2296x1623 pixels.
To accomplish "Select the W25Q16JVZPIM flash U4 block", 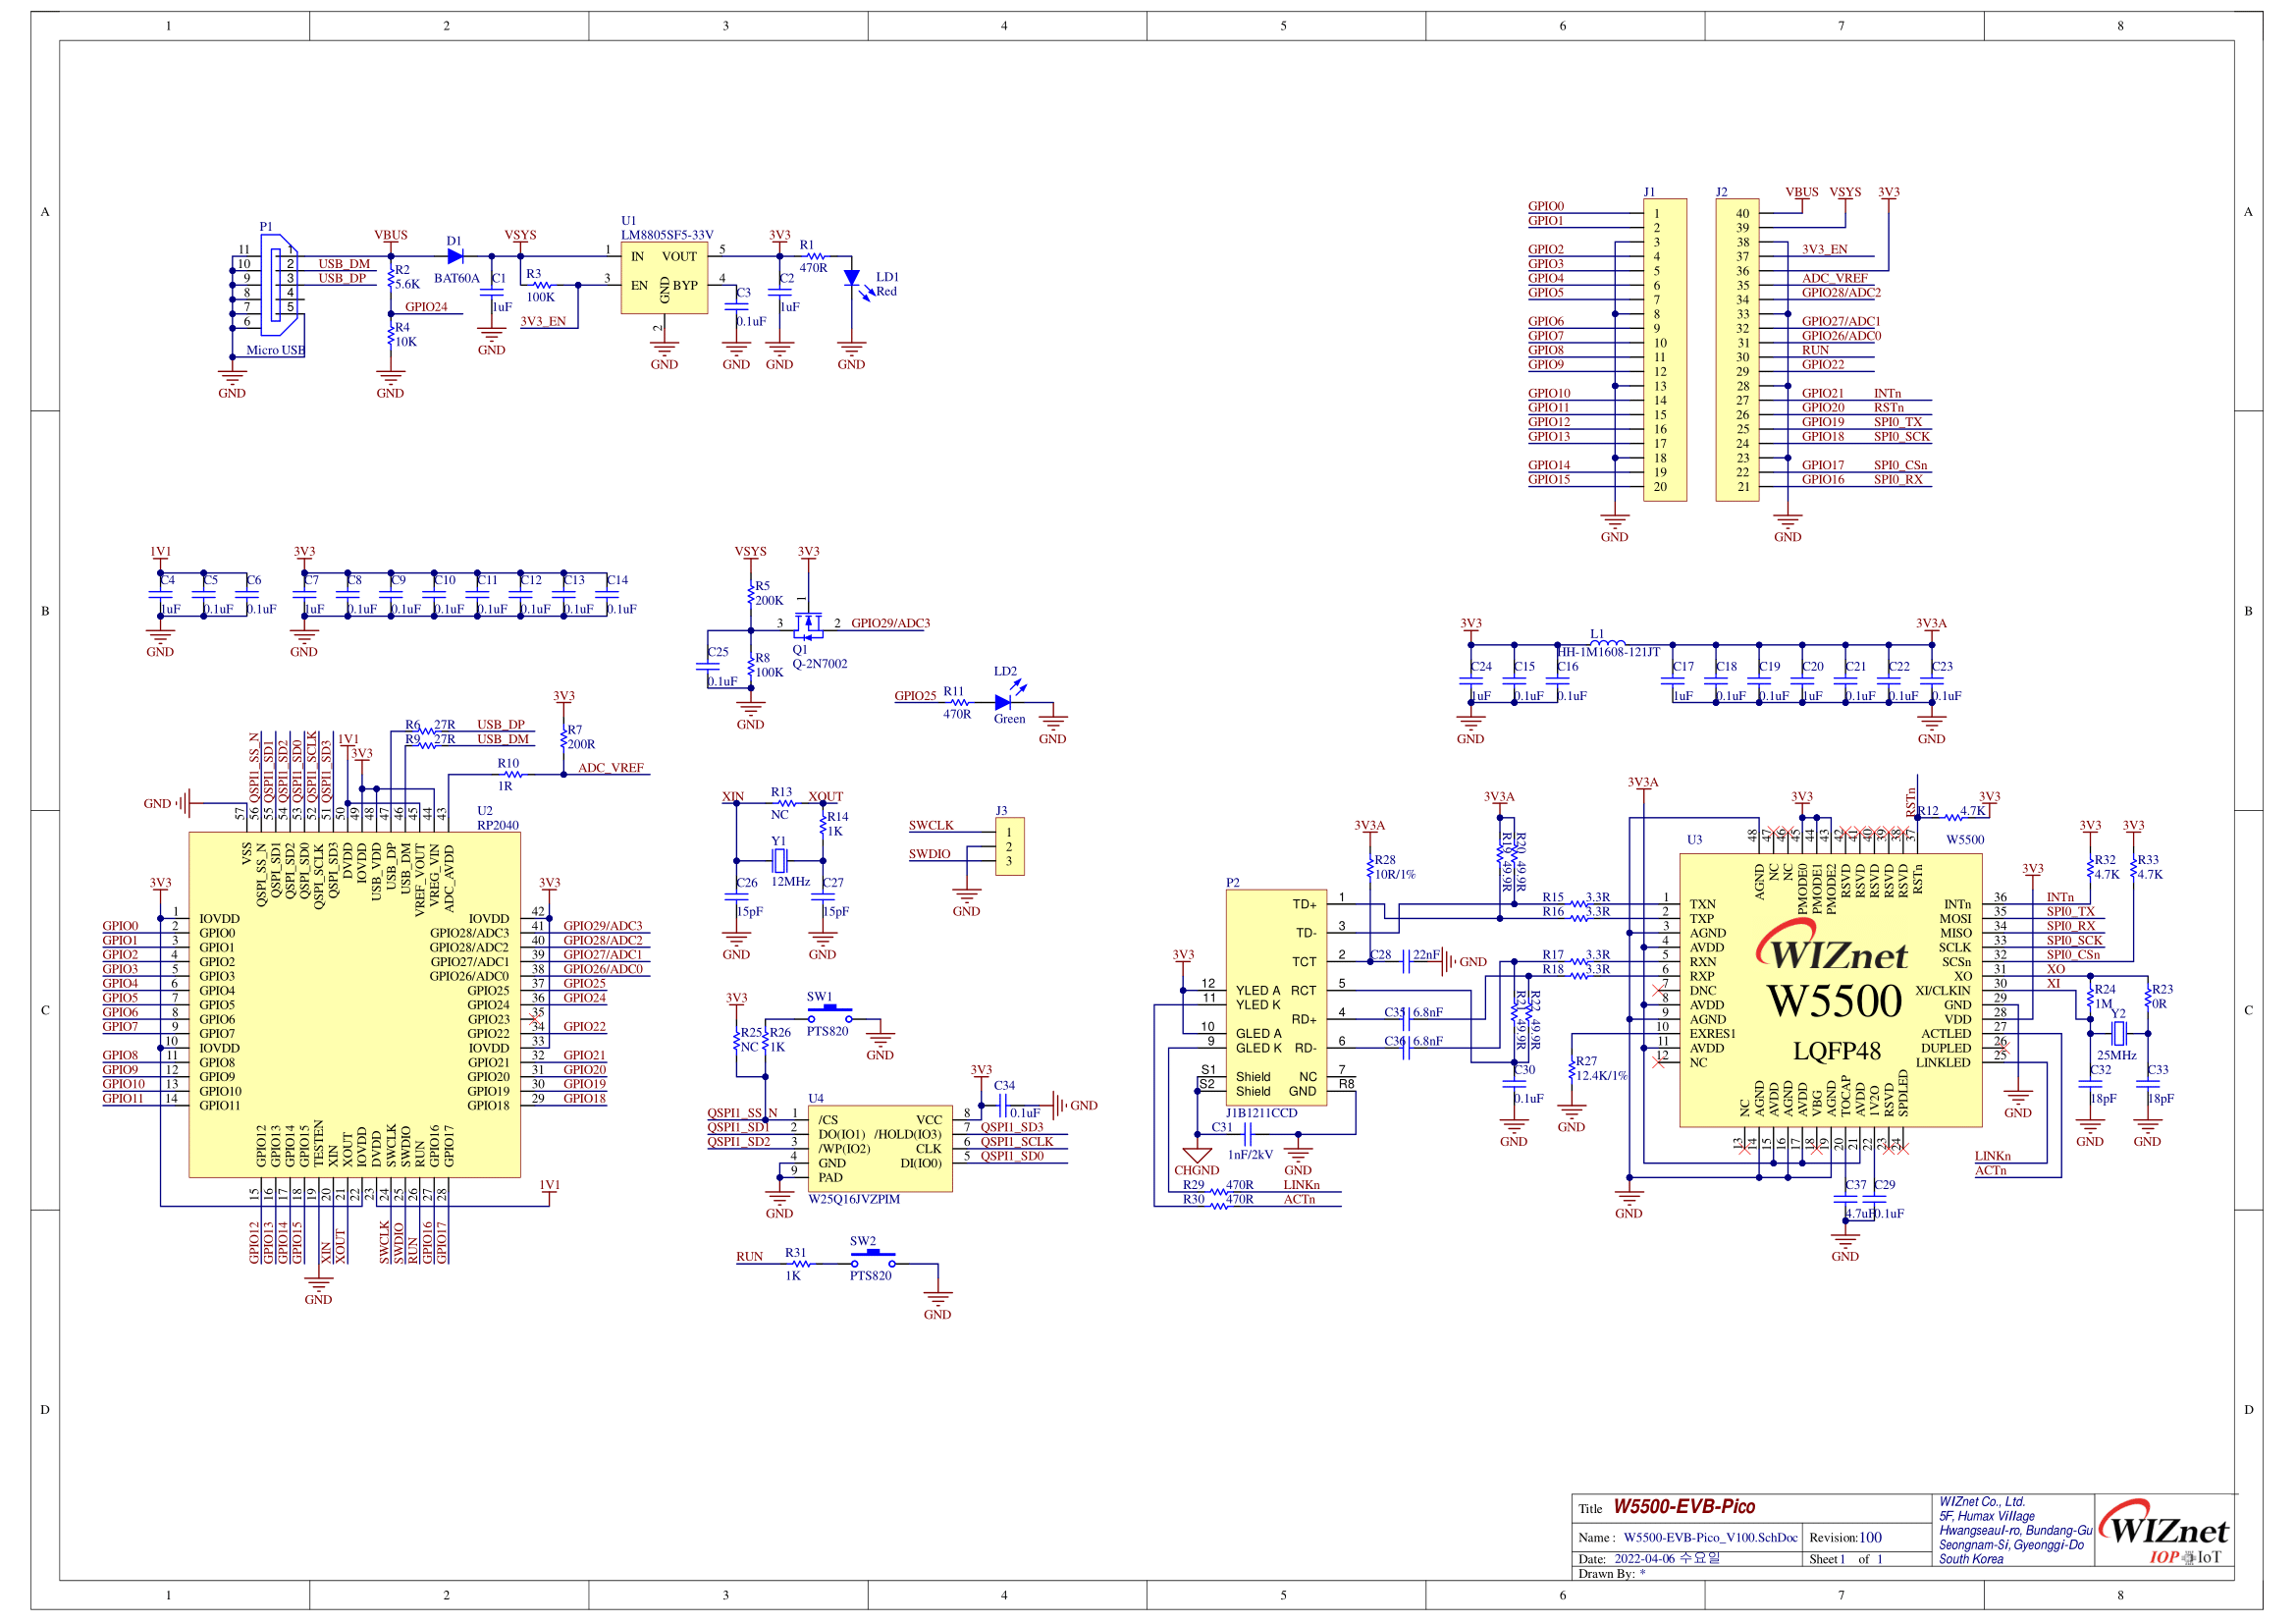I will [x=879, y=1148].
